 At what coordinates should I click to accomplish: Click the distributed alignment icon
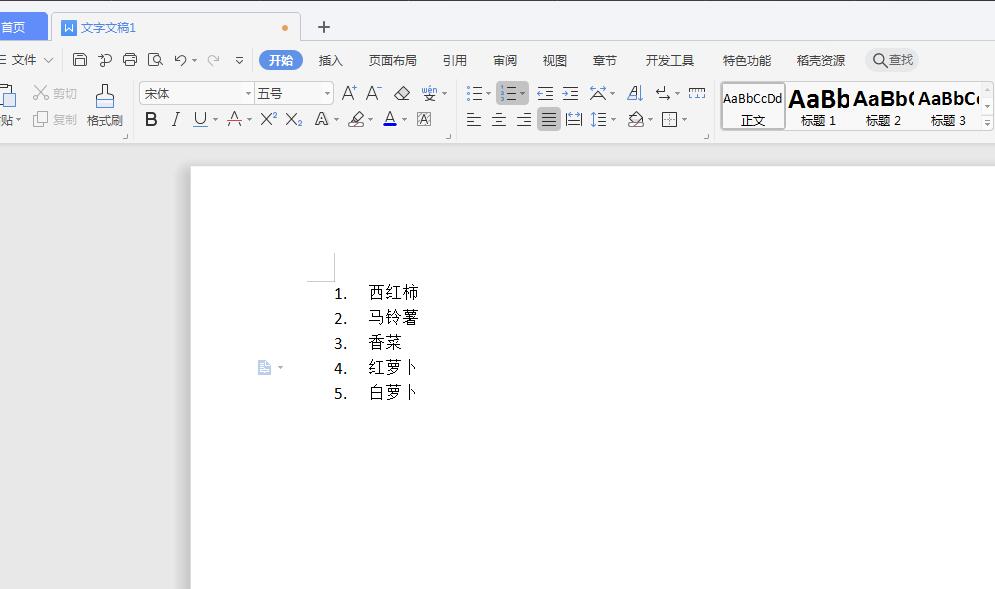coord(574,119)
